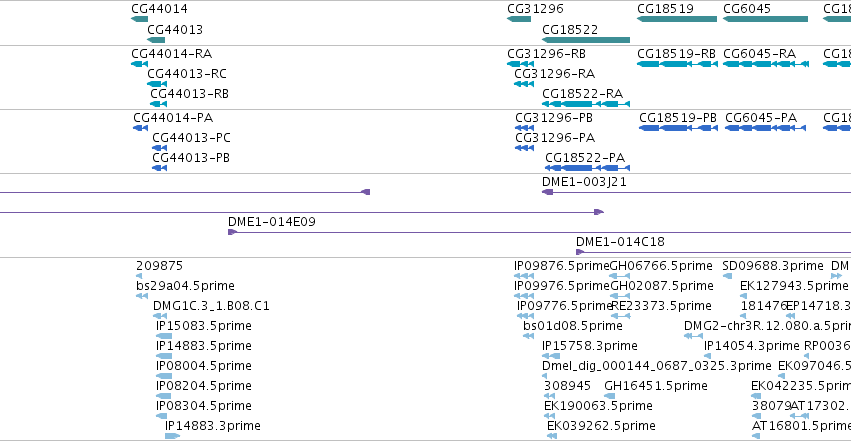The height and width of the screenshot is (441, 851).
Task: Select EST AT16801.5prime
Action: point(755,436)
